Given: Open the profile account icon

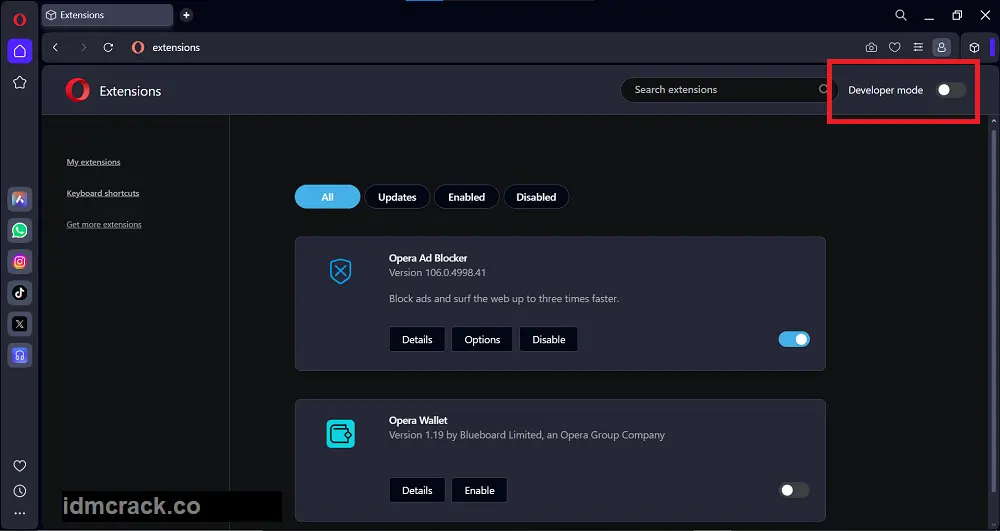Looking at the screenshot, I should coord(941,47).
